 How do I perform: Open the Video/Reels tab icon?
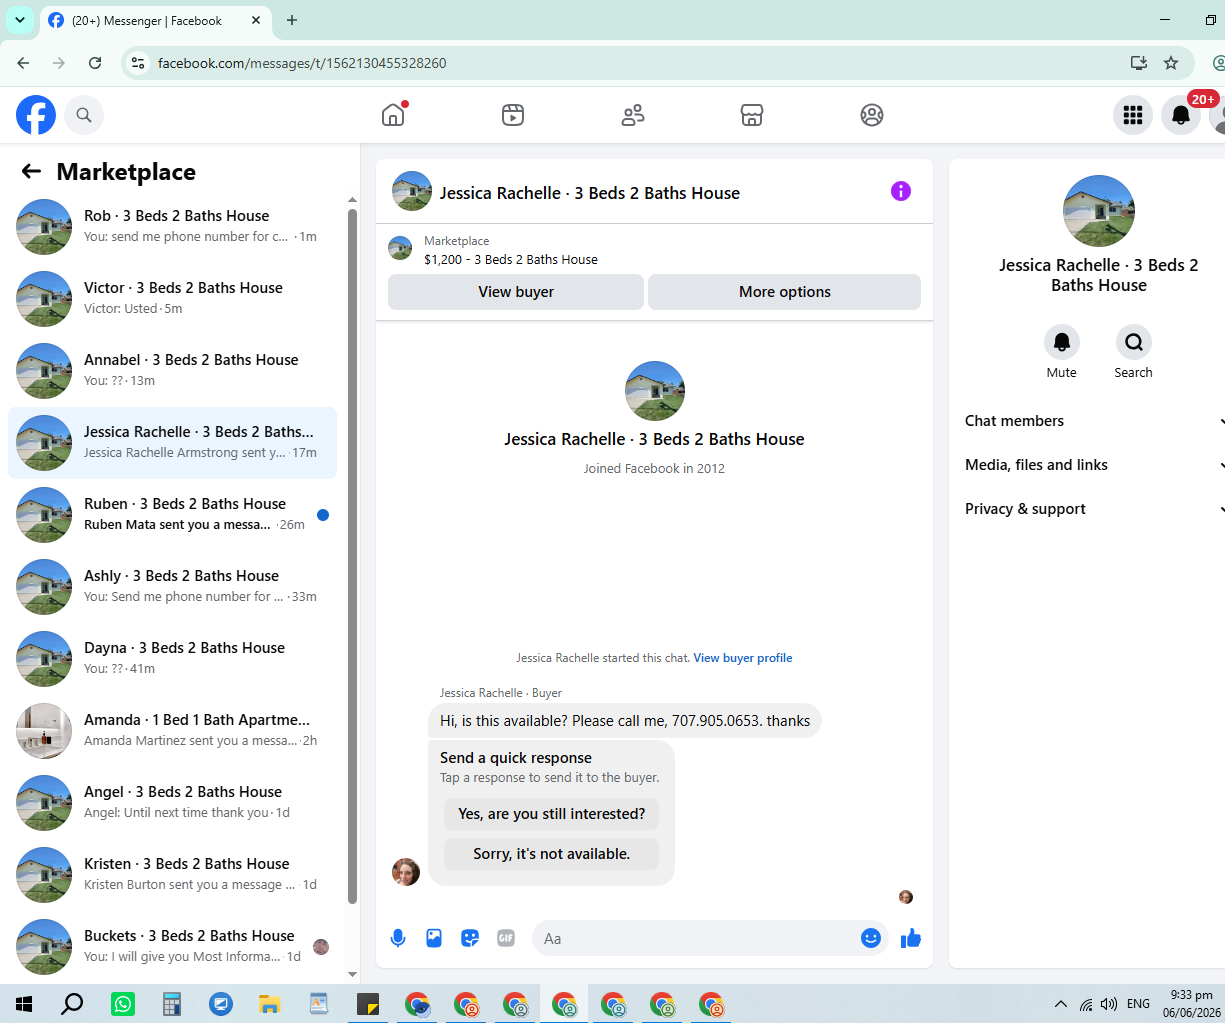pyautogui.click(x=513, y=115)
